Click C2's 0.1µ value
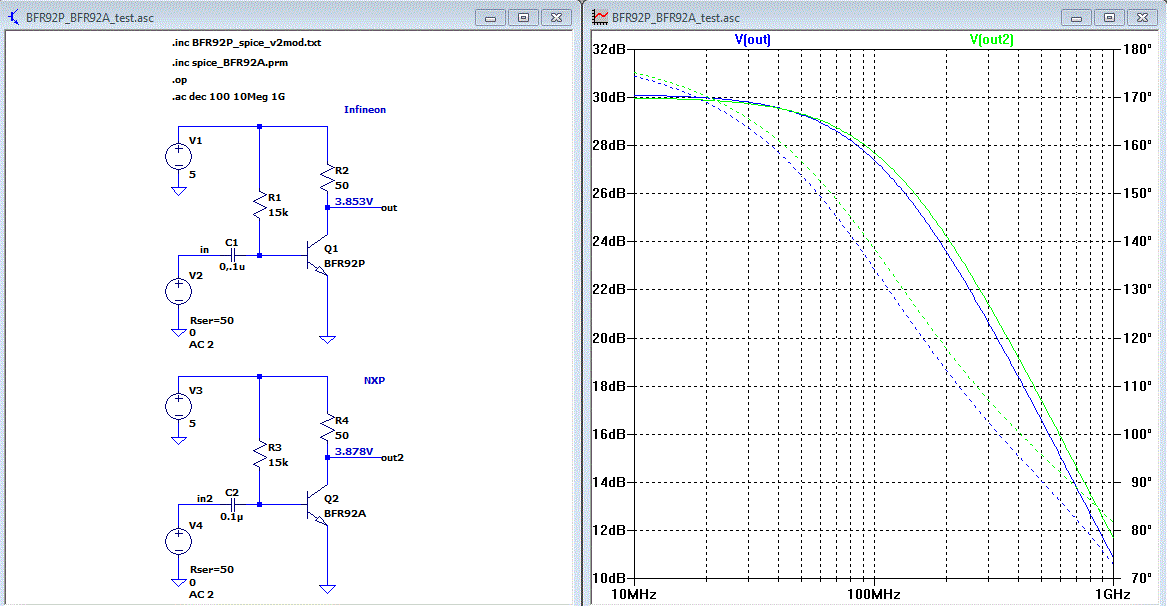 [x=232, y=517]
